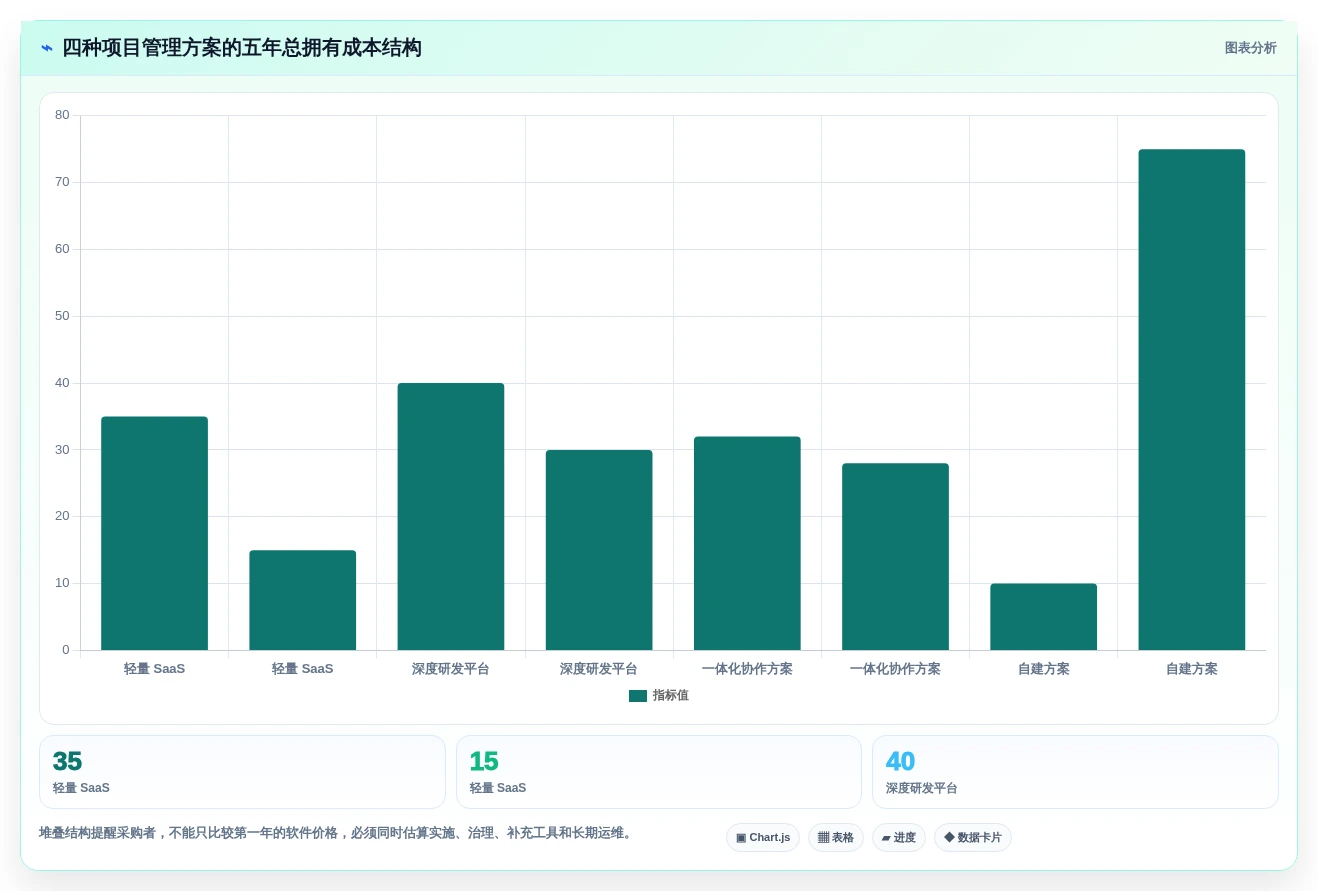The image size is (1318, 891).
Task: Open the 深度研发平台 stat card showing 40
Action: (1075, 772)
